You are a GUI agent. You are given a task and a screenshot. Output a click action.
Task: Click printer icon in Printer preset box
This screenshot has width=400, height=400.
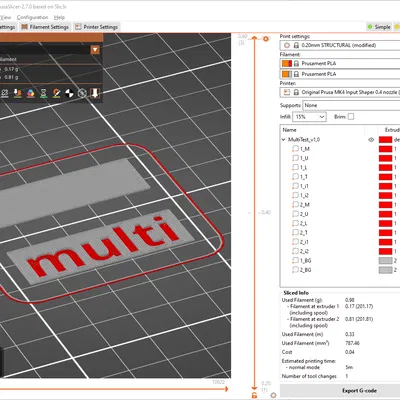287,92
